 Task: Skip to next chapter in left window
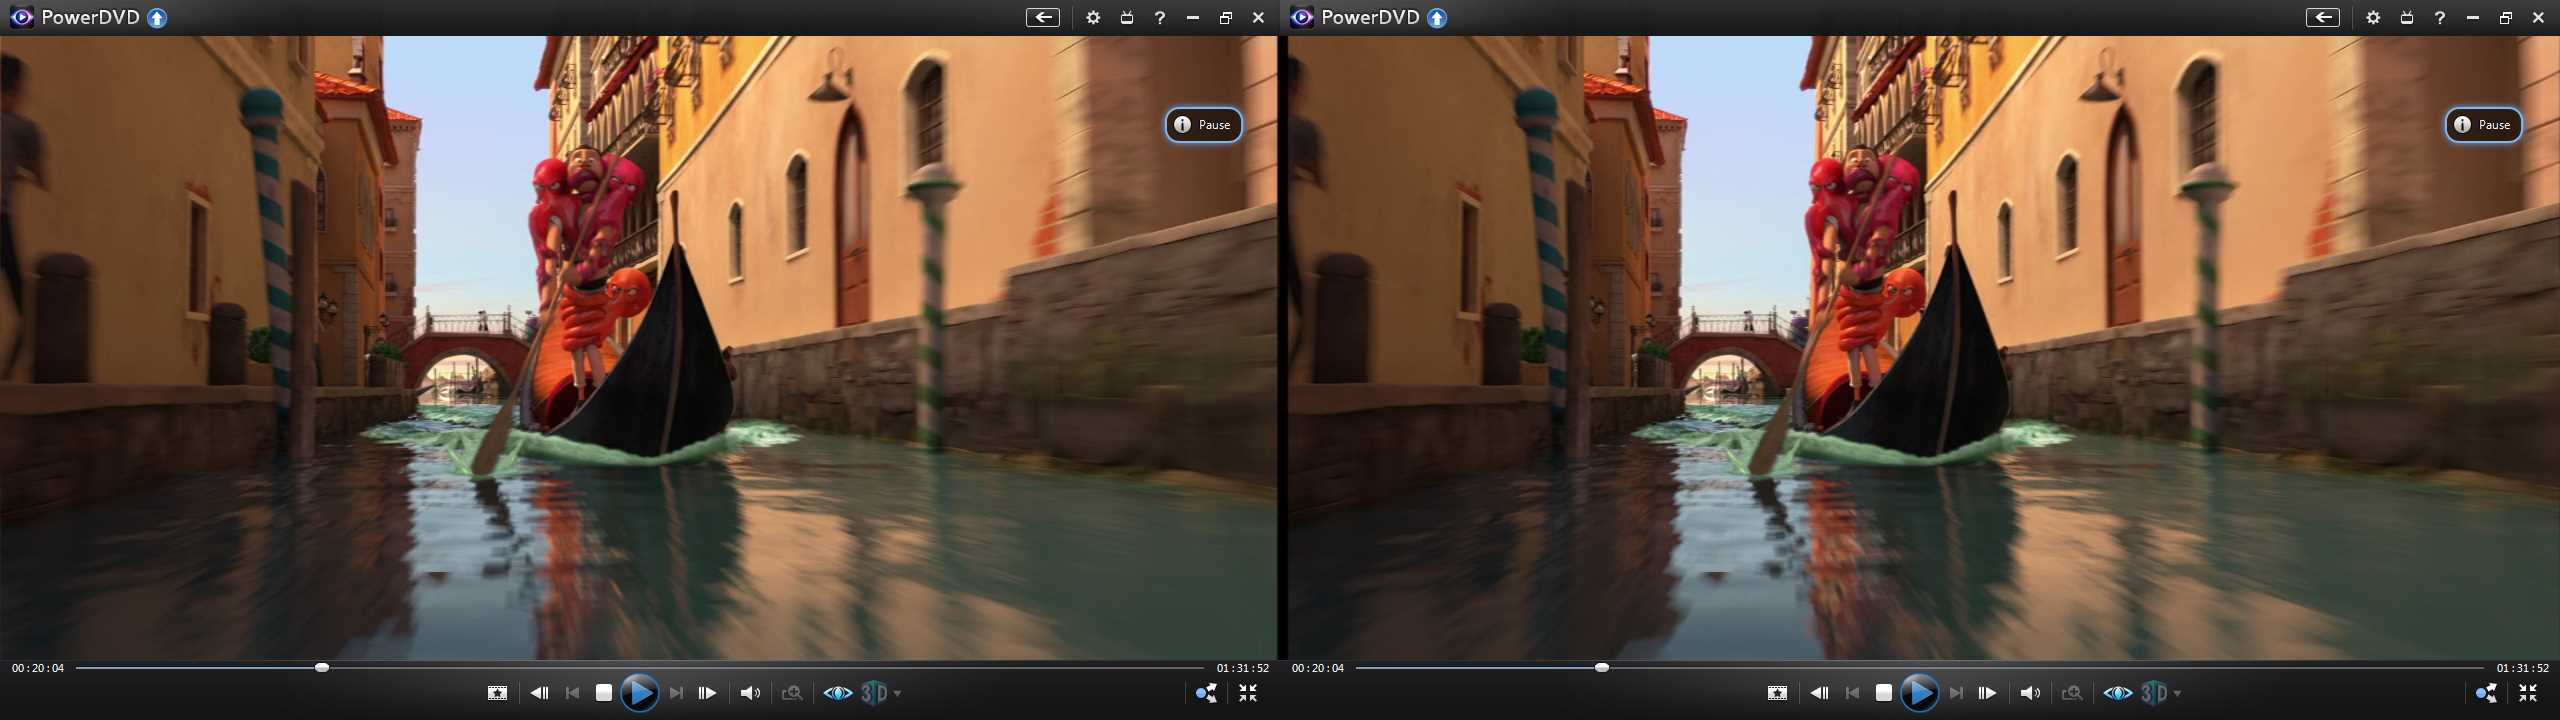click(677, 693)
